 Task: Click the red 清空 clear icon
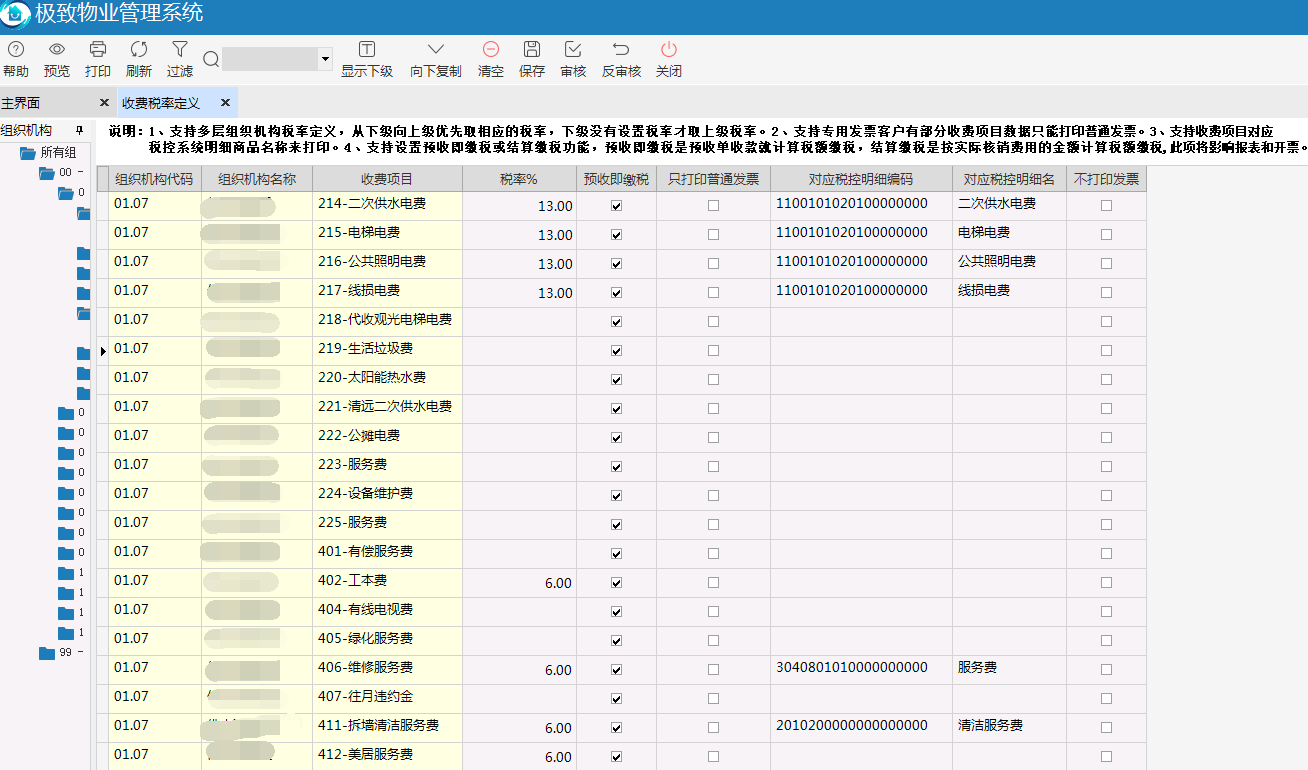tap(491, 49)
